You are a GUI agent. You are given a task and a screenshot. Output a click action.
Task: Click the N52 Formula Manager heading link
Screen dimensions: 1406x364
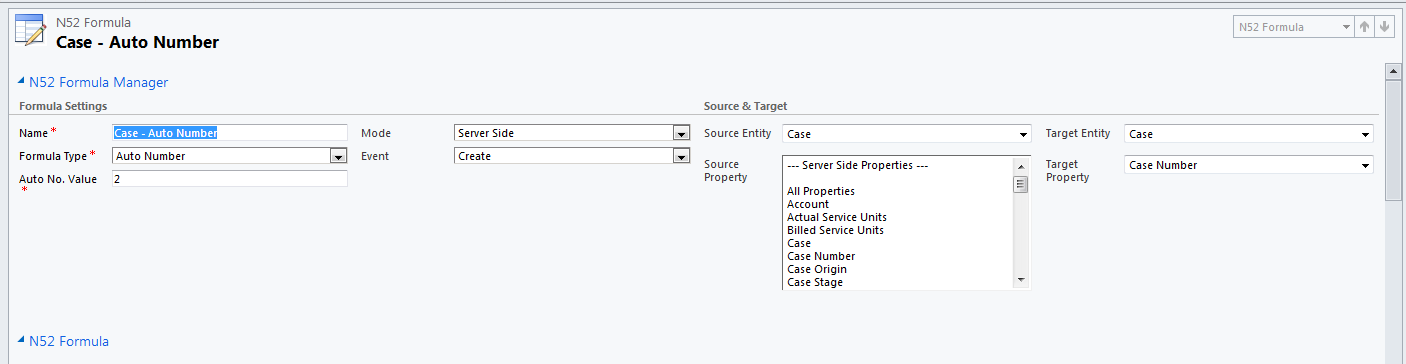point(99,83)
